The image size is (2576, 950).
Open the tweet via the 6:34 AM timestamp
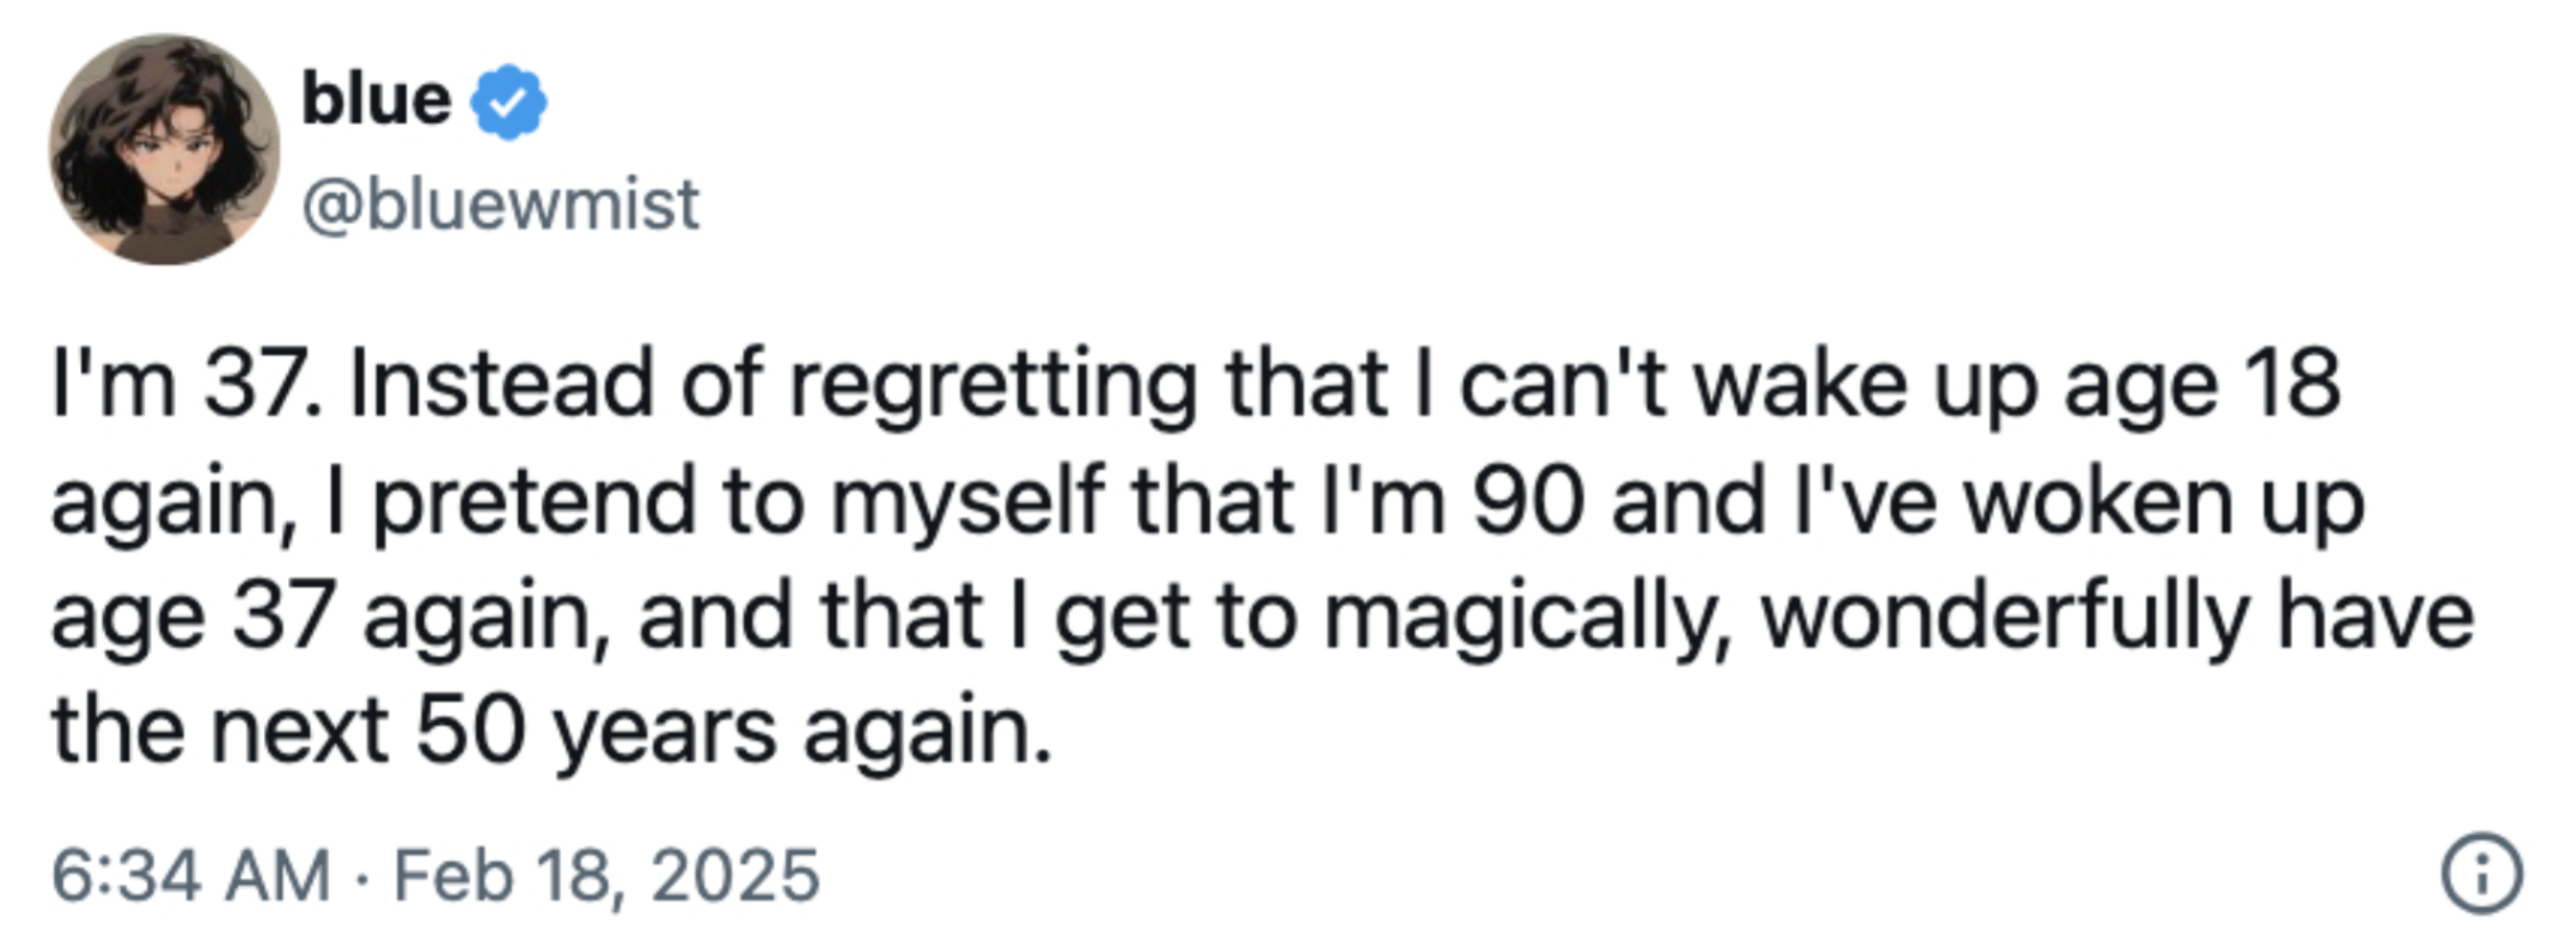(190, 876)
